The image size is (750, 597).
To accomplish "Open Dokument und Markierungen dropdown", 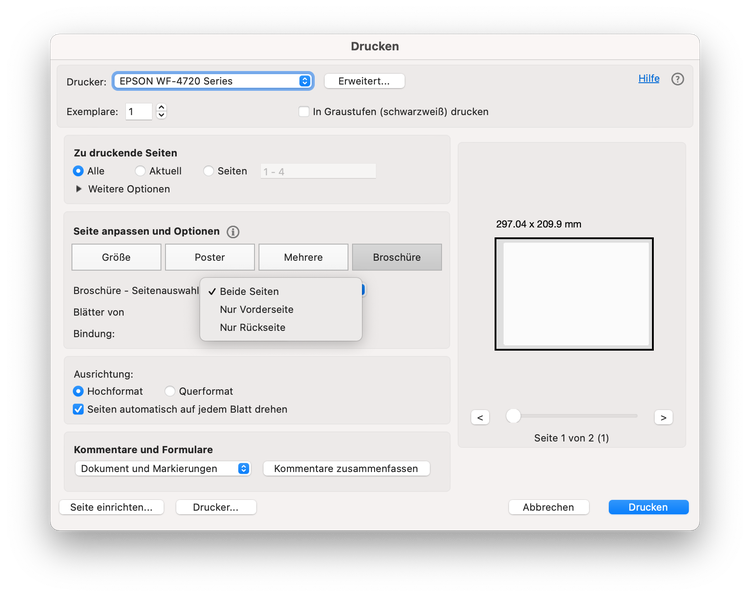I will coord(163,468).
